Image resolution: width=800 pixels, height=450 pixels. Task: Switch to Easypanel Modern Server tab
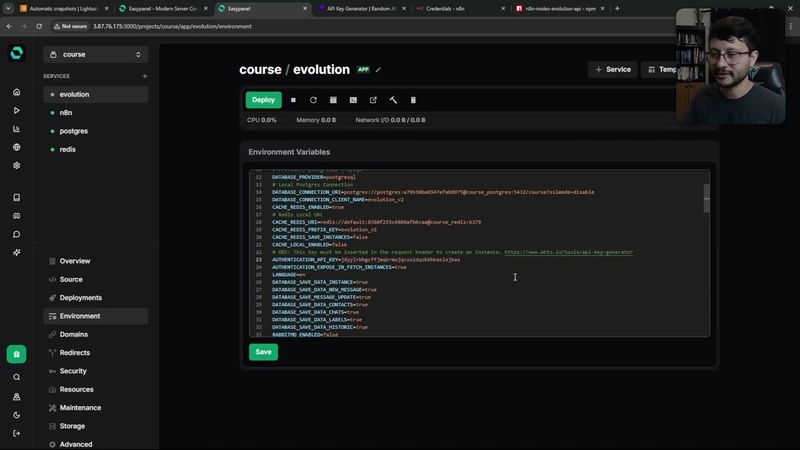tap(163, 9)
